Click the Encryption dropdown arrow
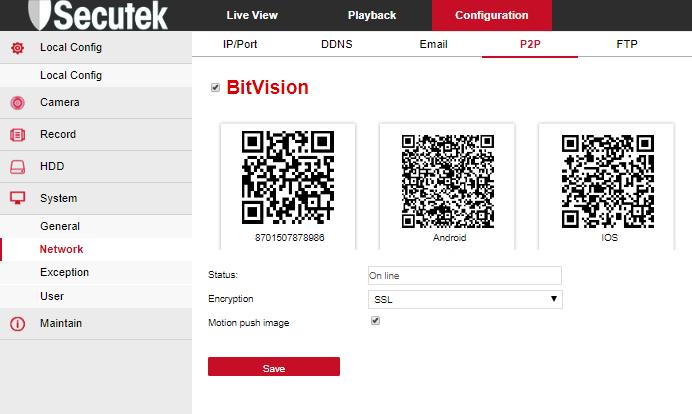Viewport: 692px width, 414px height. click(553, 299)
